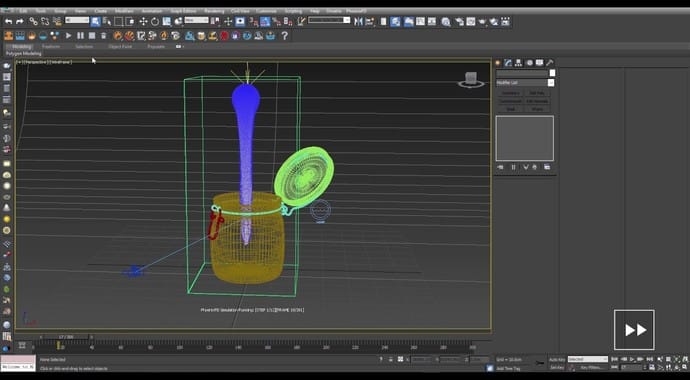Click Remove Modifier trash icon below stack
Viewport: 690px width, 380px height.
click(535, 167)
